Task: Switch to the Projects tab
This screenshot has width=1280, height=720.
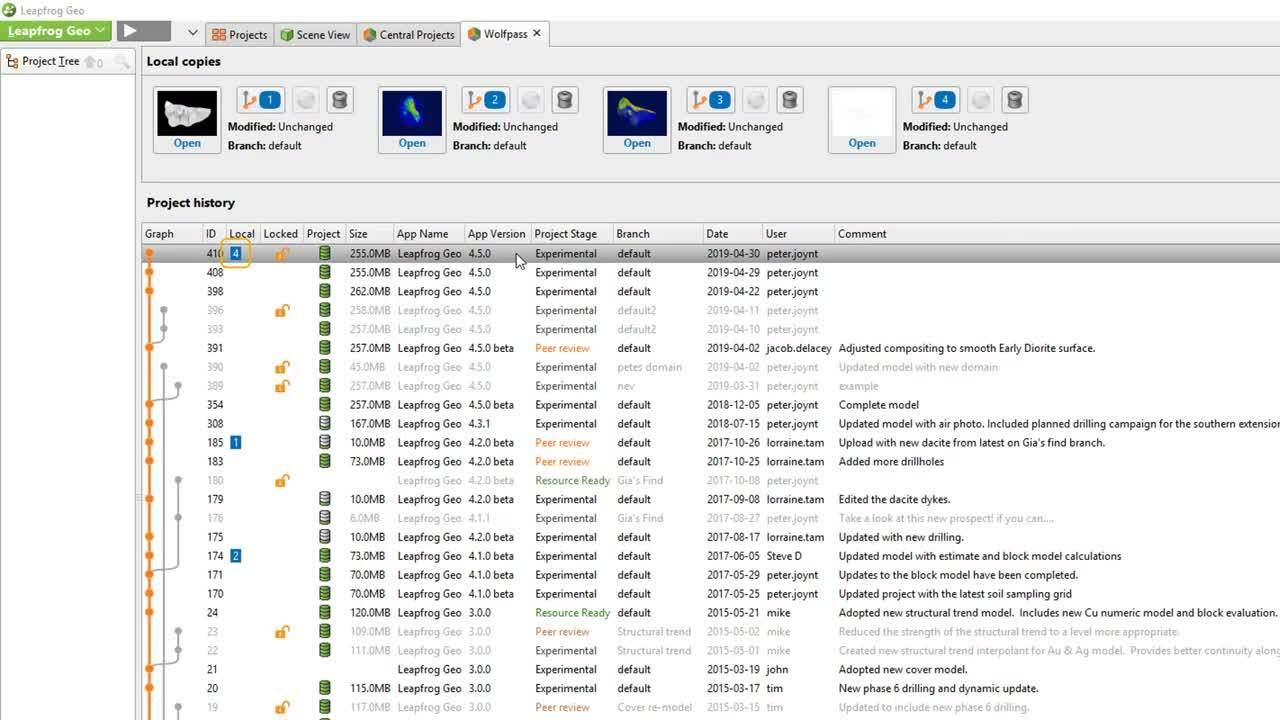Action: (x=239, y=34)
